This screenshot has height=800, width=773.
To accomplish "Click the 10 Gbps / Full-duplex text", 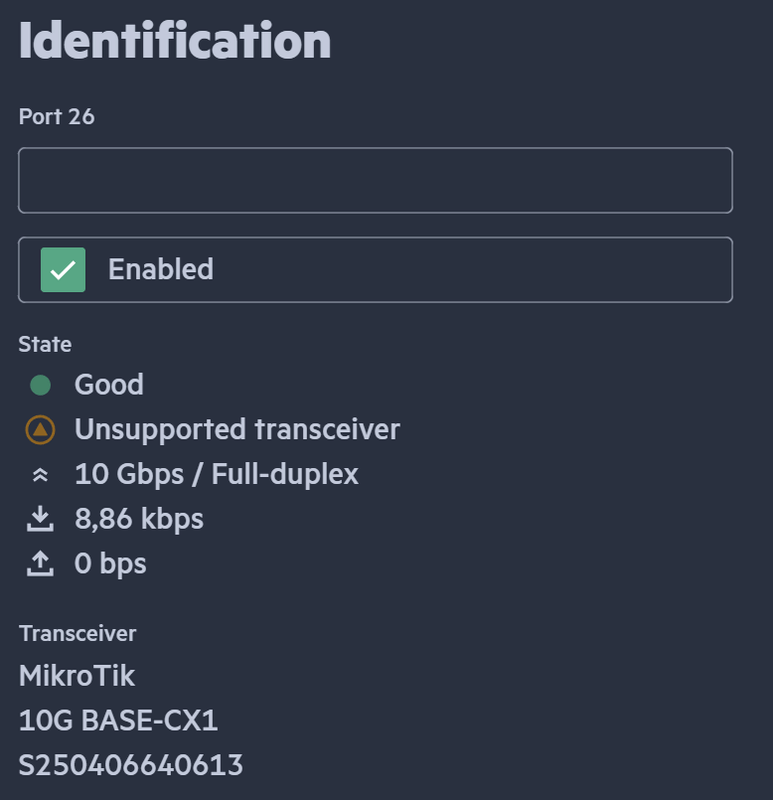I will (x=216, y=474).
